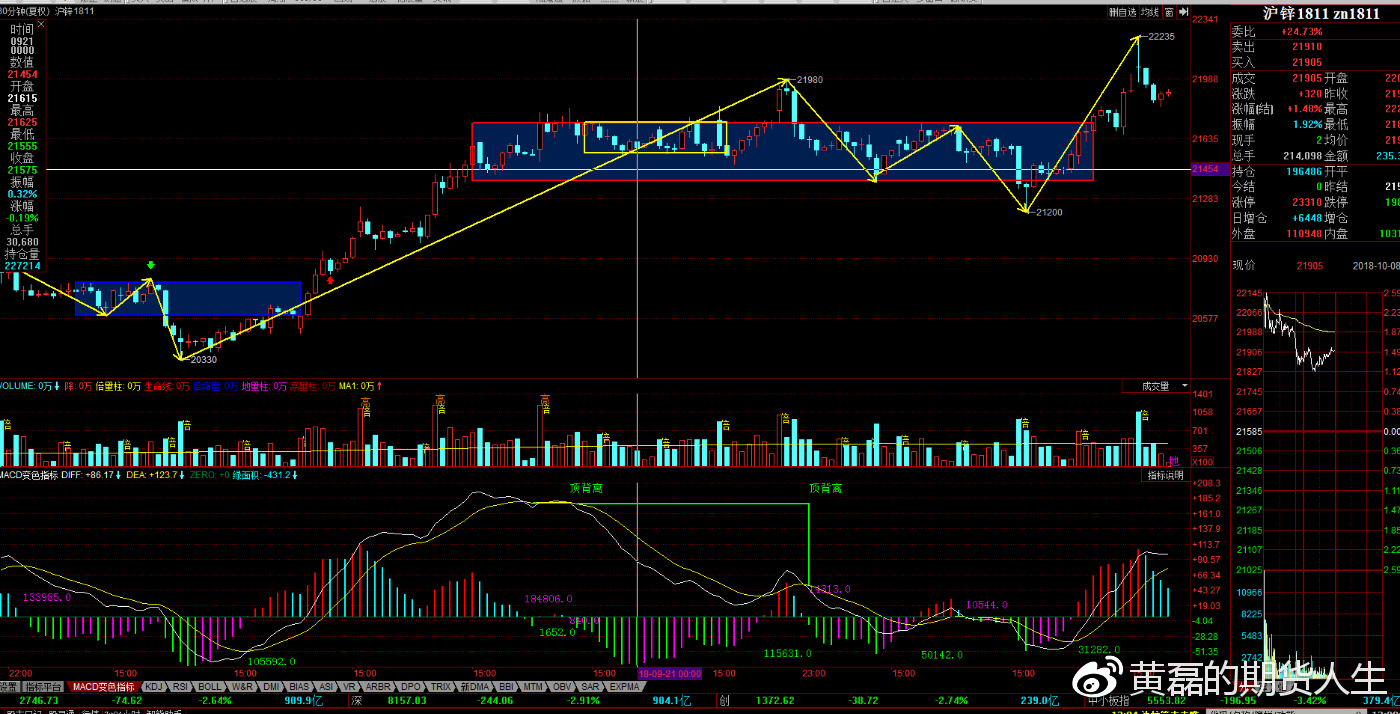Screen dimensions: 1400x714
Task: Click the 卖出 price 21910
Action: tap(1307, 47)
